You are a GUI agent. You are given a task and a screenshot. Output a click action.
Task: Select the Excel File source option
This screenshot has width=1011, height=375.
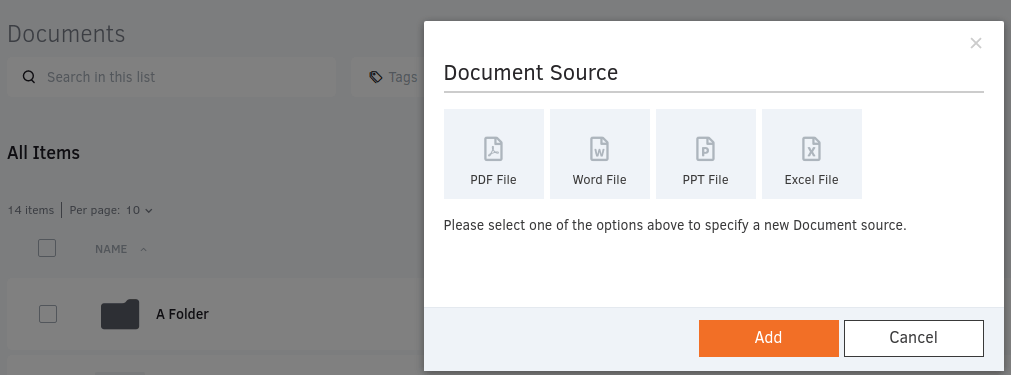click(812, 154)
